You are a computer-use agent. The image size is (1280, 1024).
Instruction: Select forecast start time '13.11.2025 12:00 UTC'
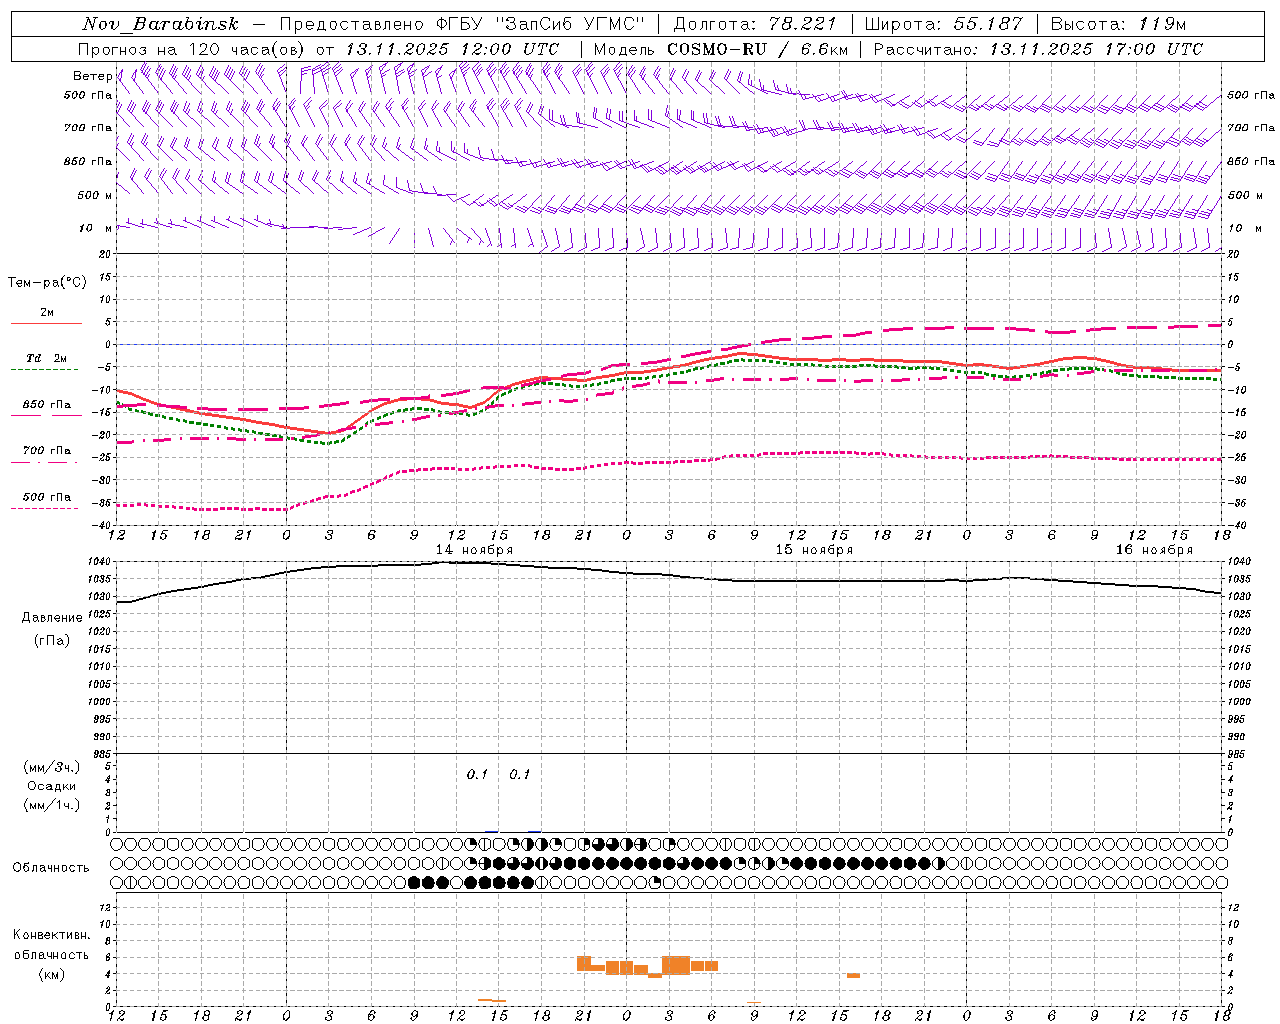coord(451,49)
